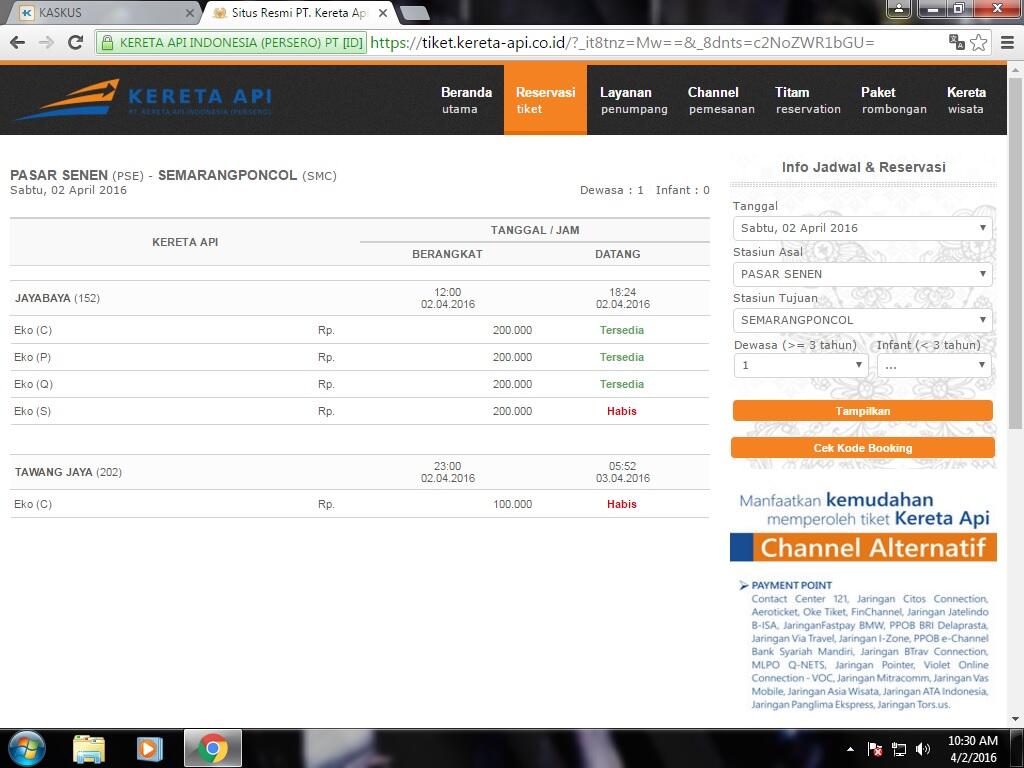This screenshot has width=1024, height=768.
Task: Click Habis status for Tawang Jaya Eko (C)
Action: [622, 504]
